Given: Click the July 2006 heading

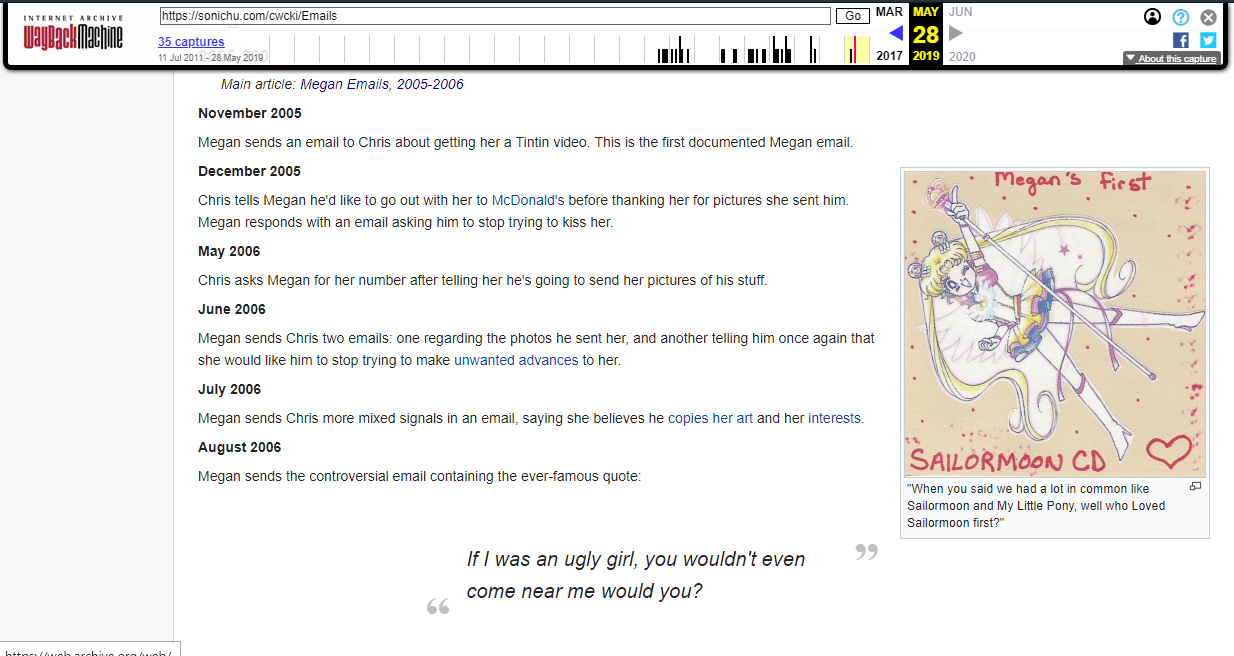Looking at the screenshot, I should [229, 389].
